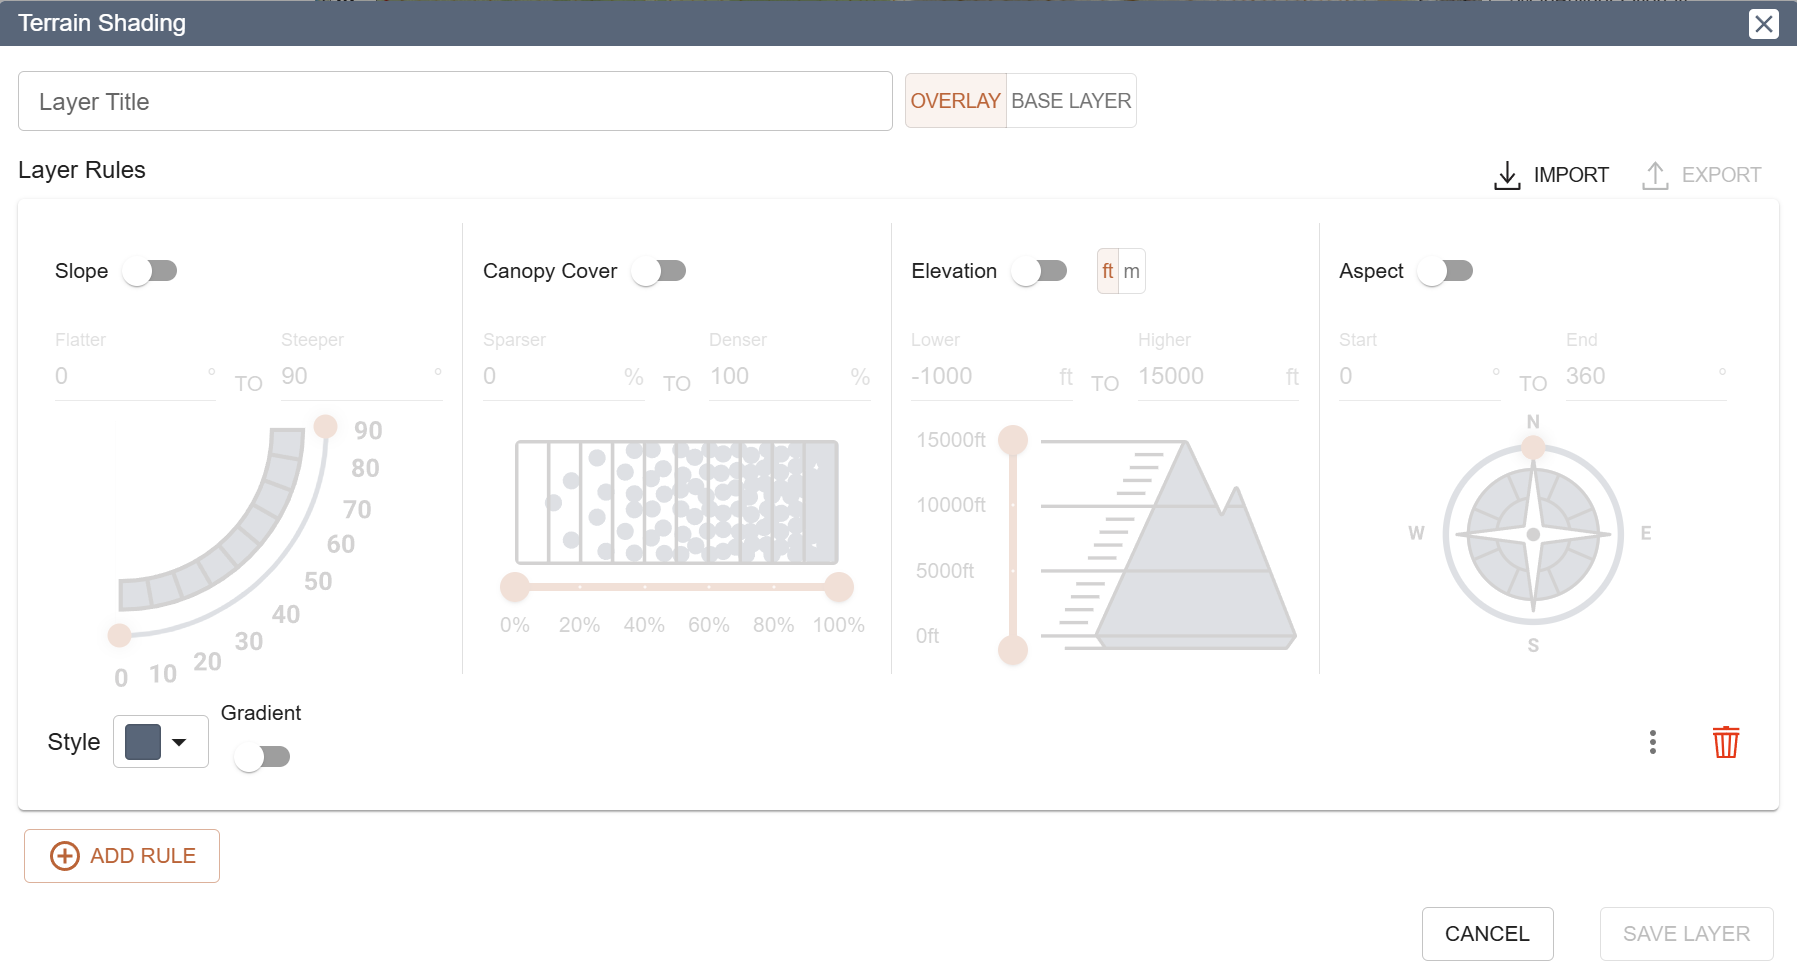Toggle the Aspect switch on
The image size is (1797, 977).
pos(1446,271)
